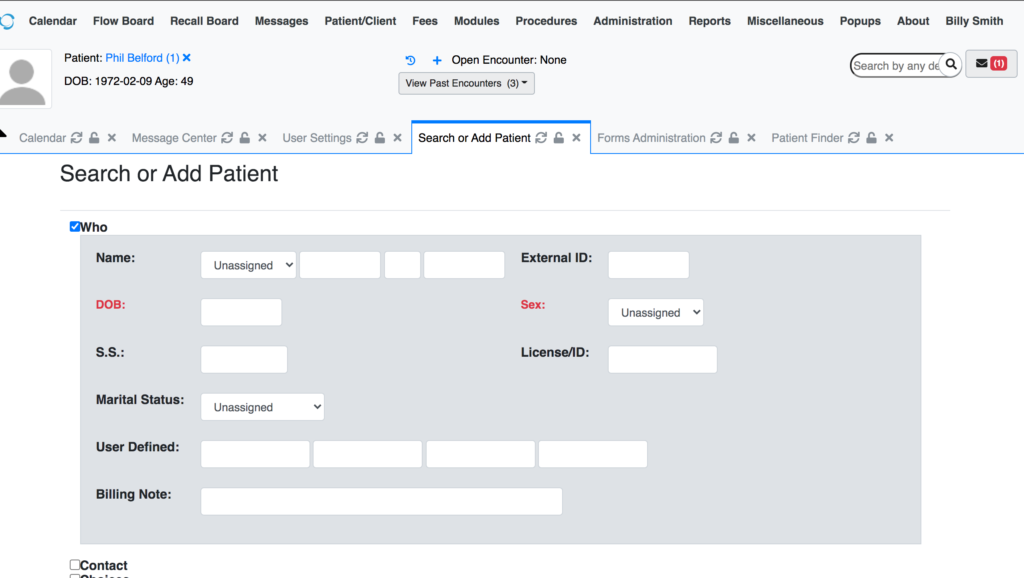Viewport: 1024px width, 578px height.
Task: Click the search magnifier icon
Action: pyautogui.click(x=951, y=64)
